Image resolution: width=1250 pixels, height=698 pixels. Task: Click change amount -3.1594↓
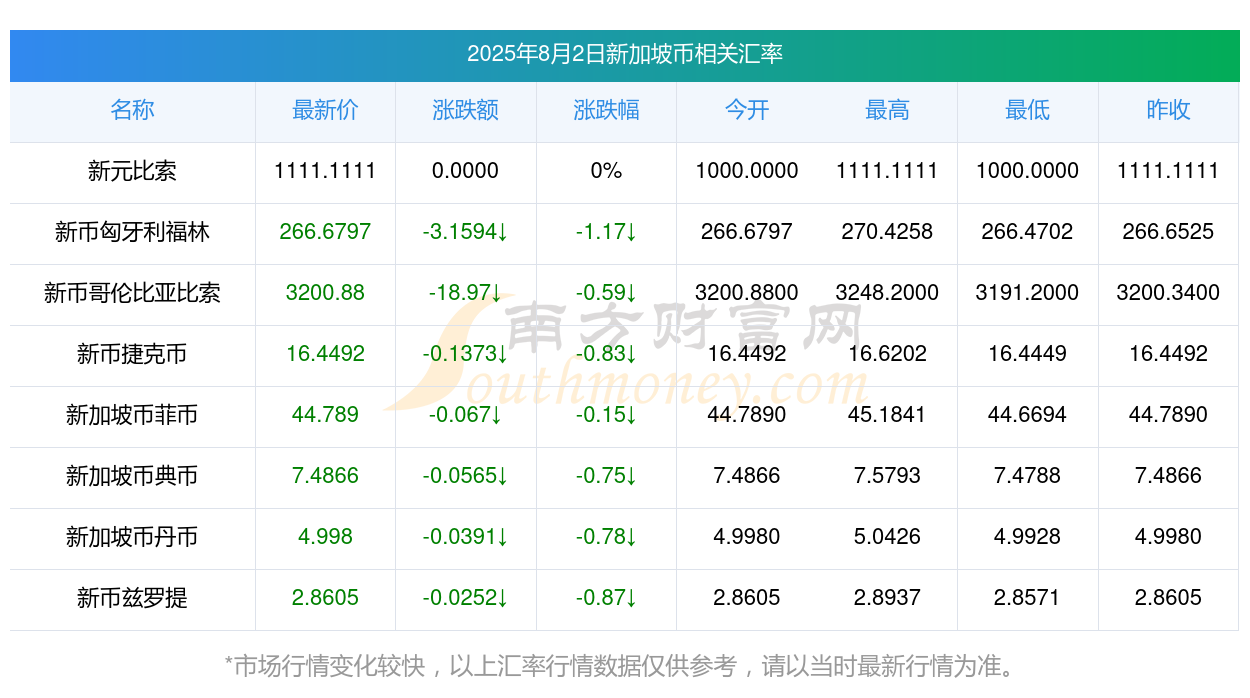point(466,232)
